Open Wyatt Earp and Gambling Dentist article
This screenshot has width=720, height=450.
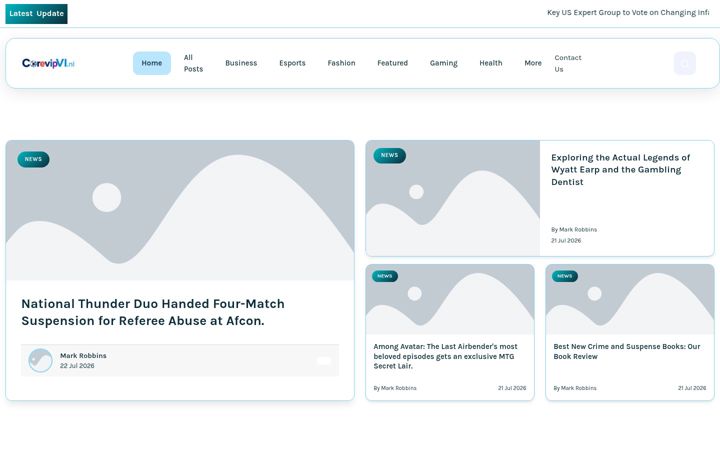coord(620,169)
